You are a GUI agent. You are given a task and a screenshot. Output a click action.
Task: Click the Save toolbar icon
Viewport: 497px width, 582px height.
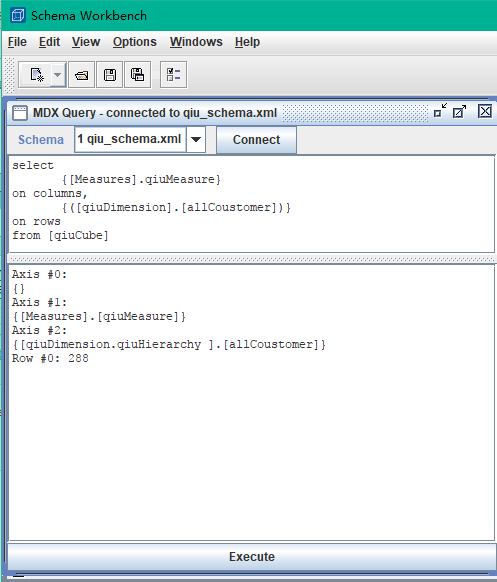[x=109, y=75]
